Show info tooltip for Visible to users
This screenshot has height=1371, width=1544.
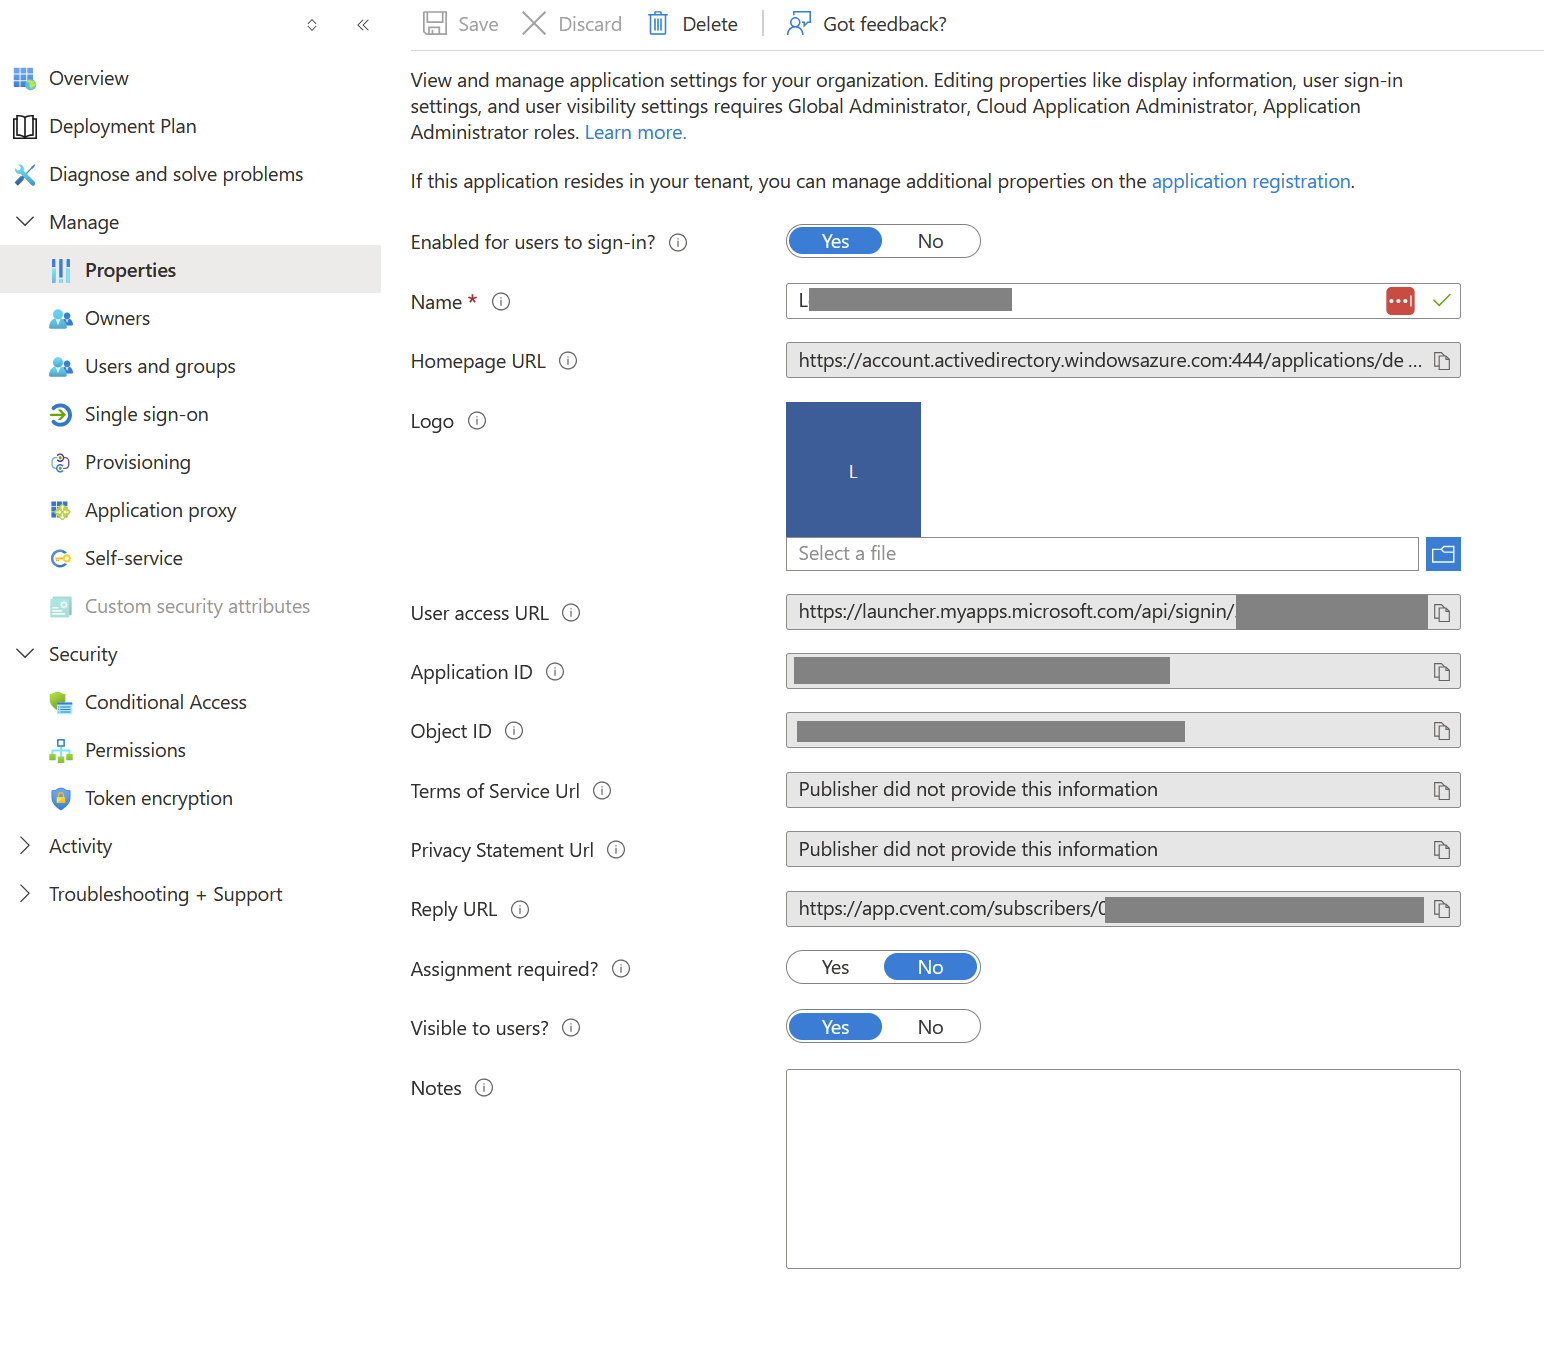[571, 1028]
